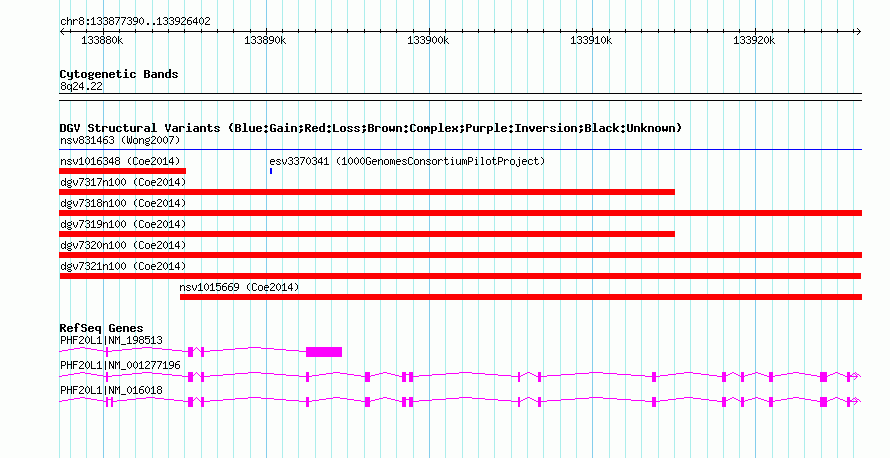The width and height of the screenshot is (890, 458).
Task: Open variant nsv1015669 (Coe2014) label
Action: click(239, 287)
